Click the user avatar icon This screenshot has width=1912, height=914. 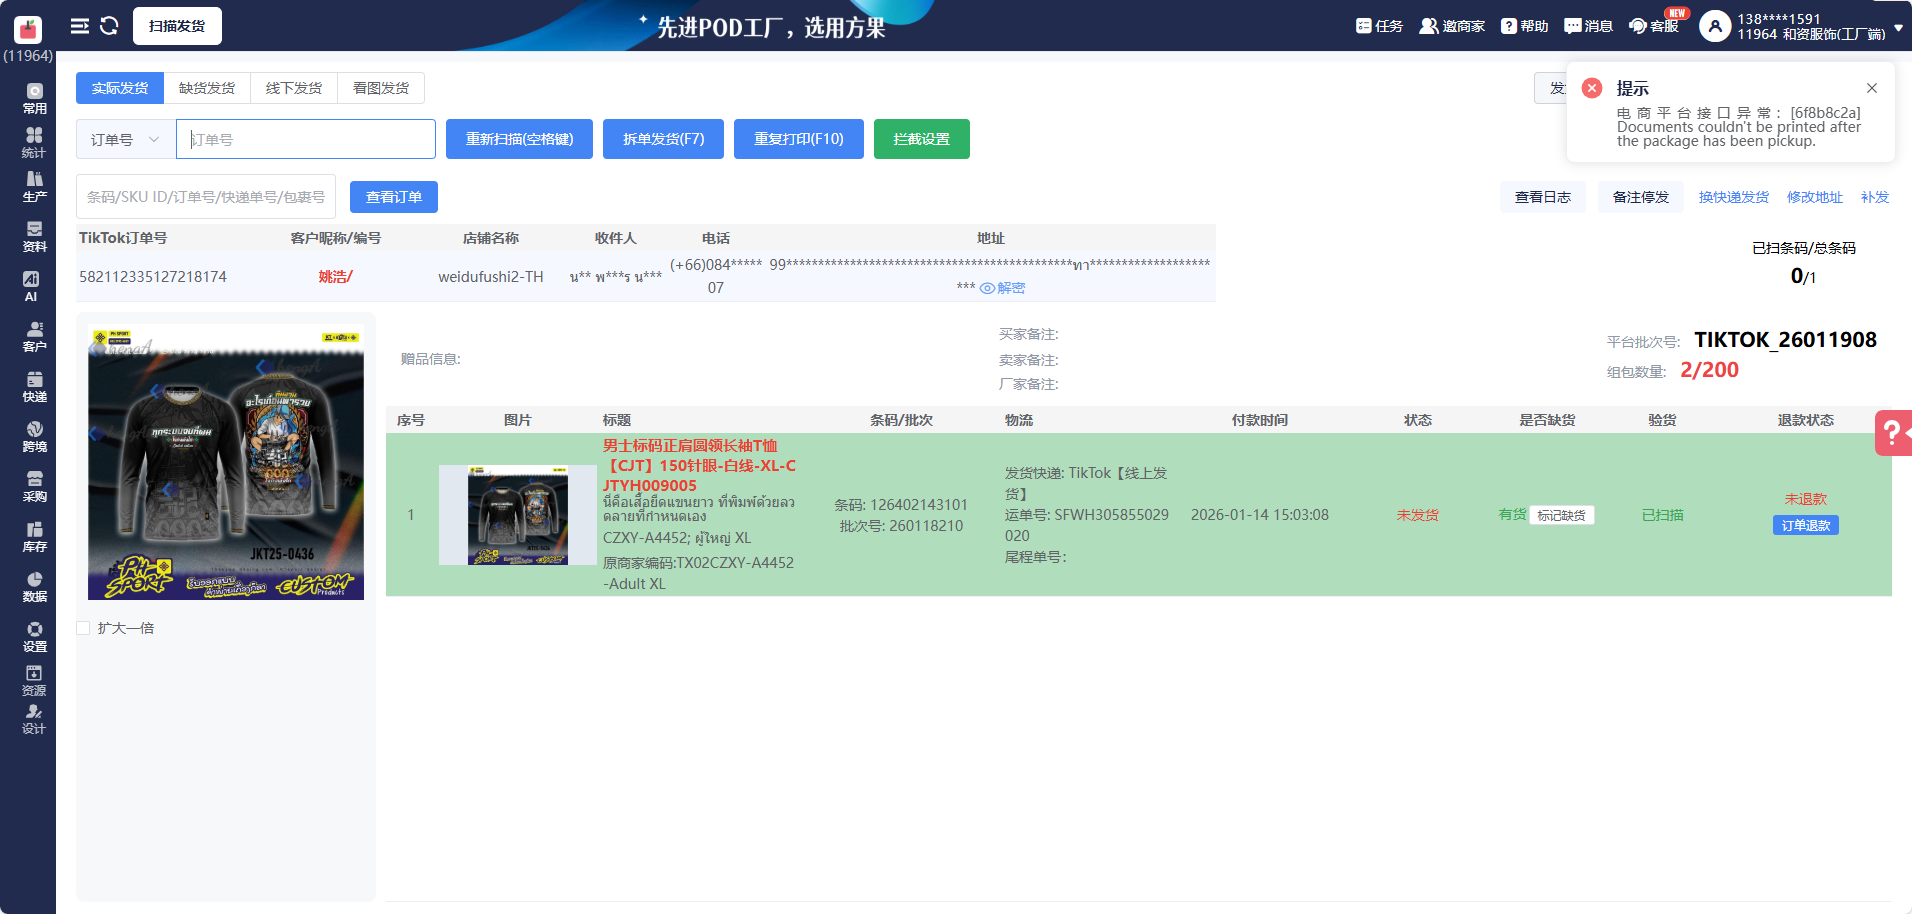click(x=1715, y=26)
